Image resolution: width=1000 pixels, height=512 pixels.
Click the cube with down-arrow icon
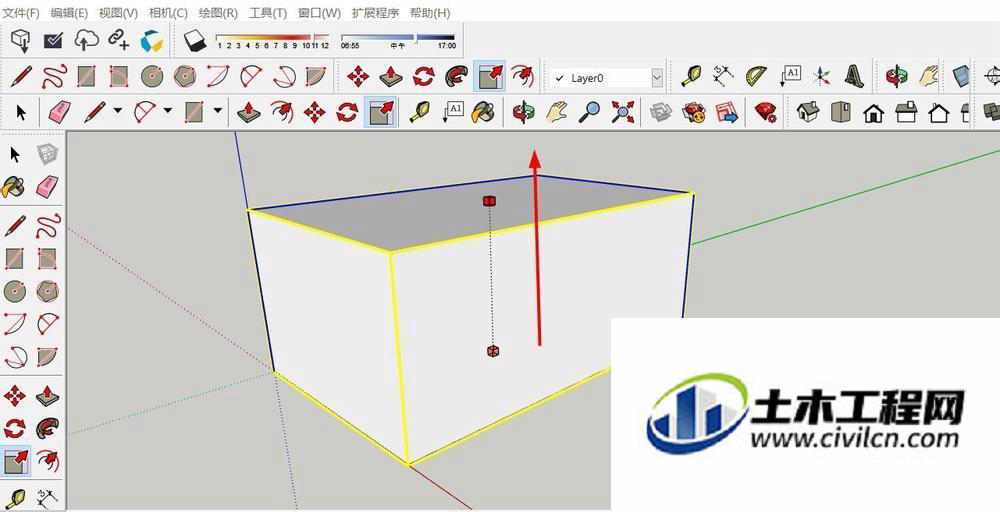click(x=21, y=41)
